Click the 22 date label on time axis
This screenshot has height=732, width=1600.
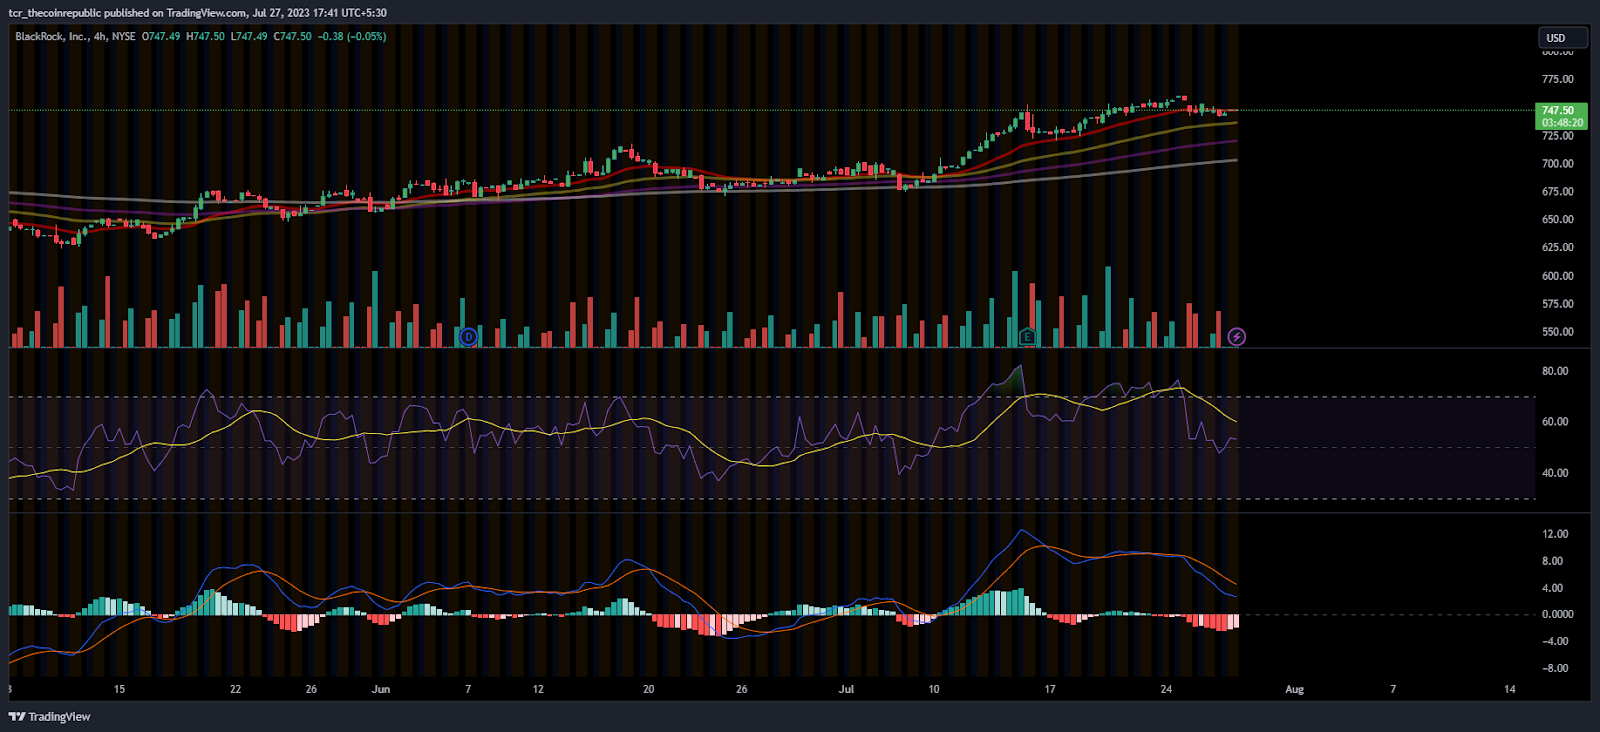click(x=235, y=689)
